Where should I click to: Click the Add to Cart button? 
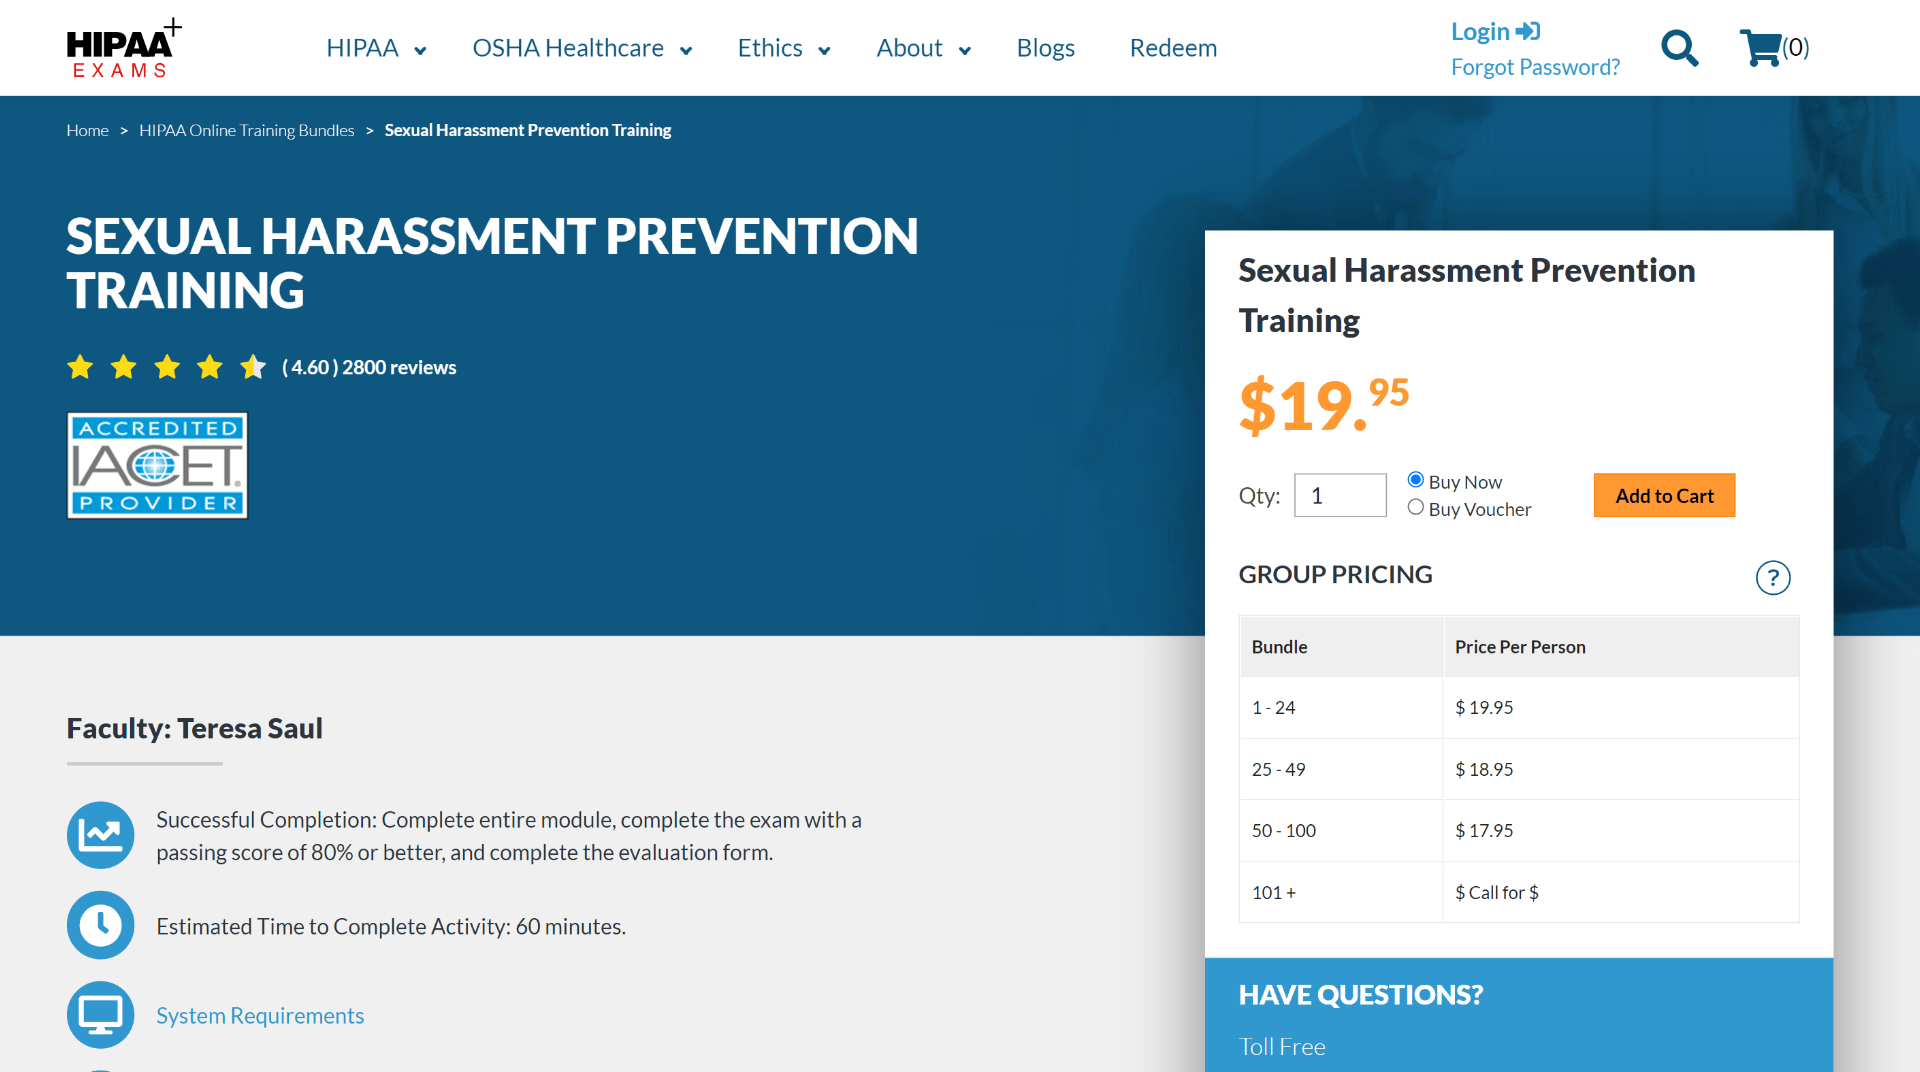pos(1663,495)
